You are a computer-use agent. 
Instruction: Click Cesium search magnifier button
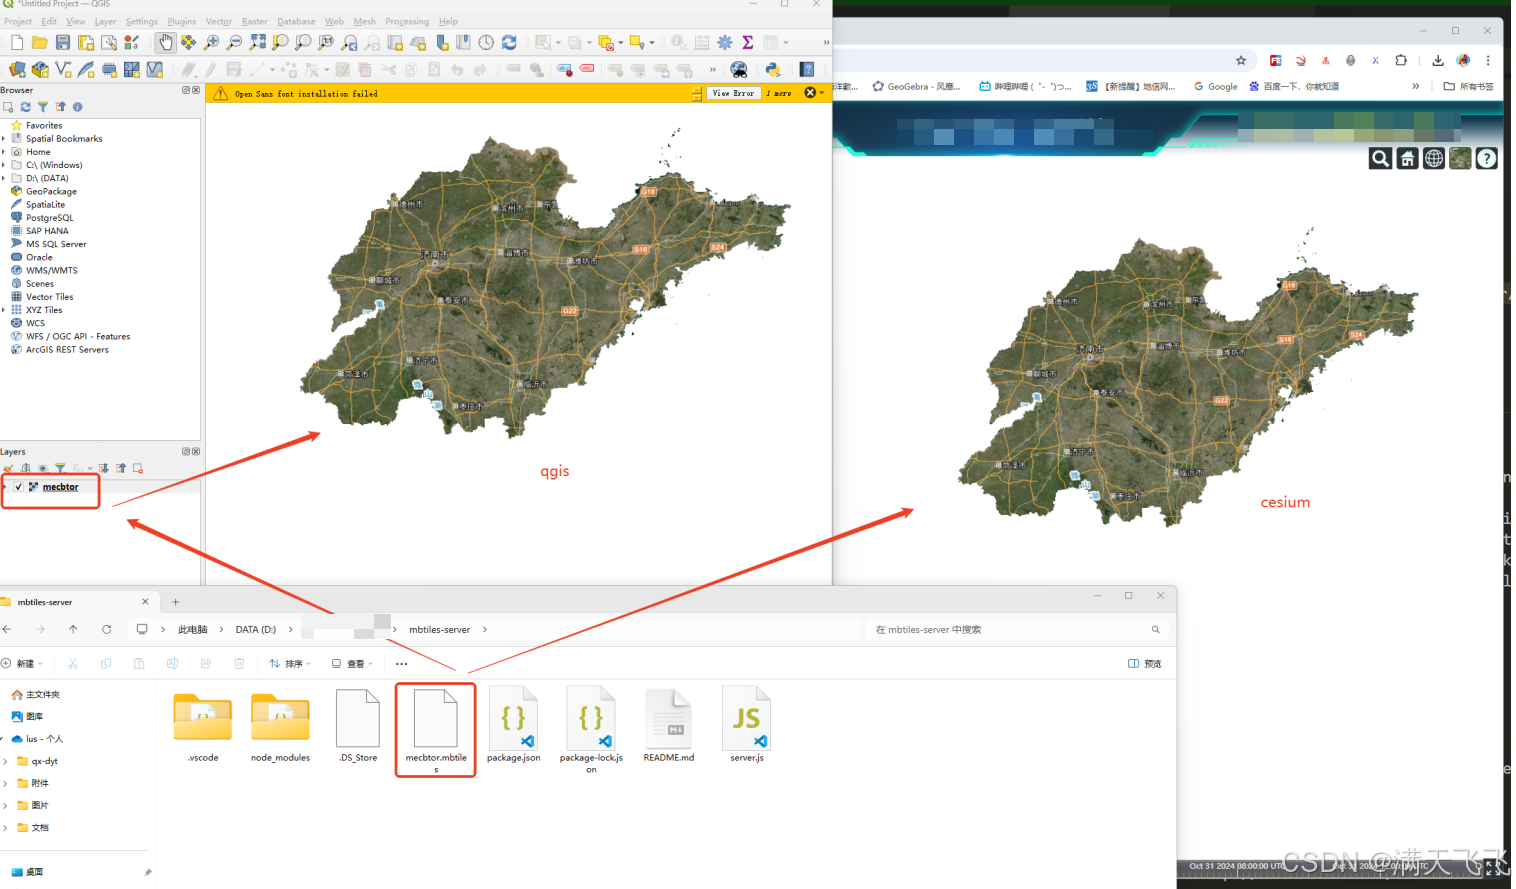coord(1380,158)
